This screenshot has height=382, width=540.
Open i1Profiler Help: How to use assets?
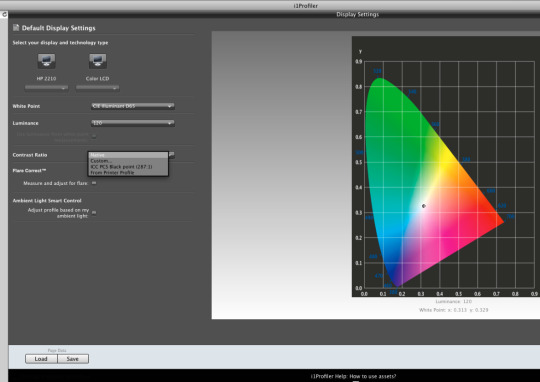click(x=353, y=376)
